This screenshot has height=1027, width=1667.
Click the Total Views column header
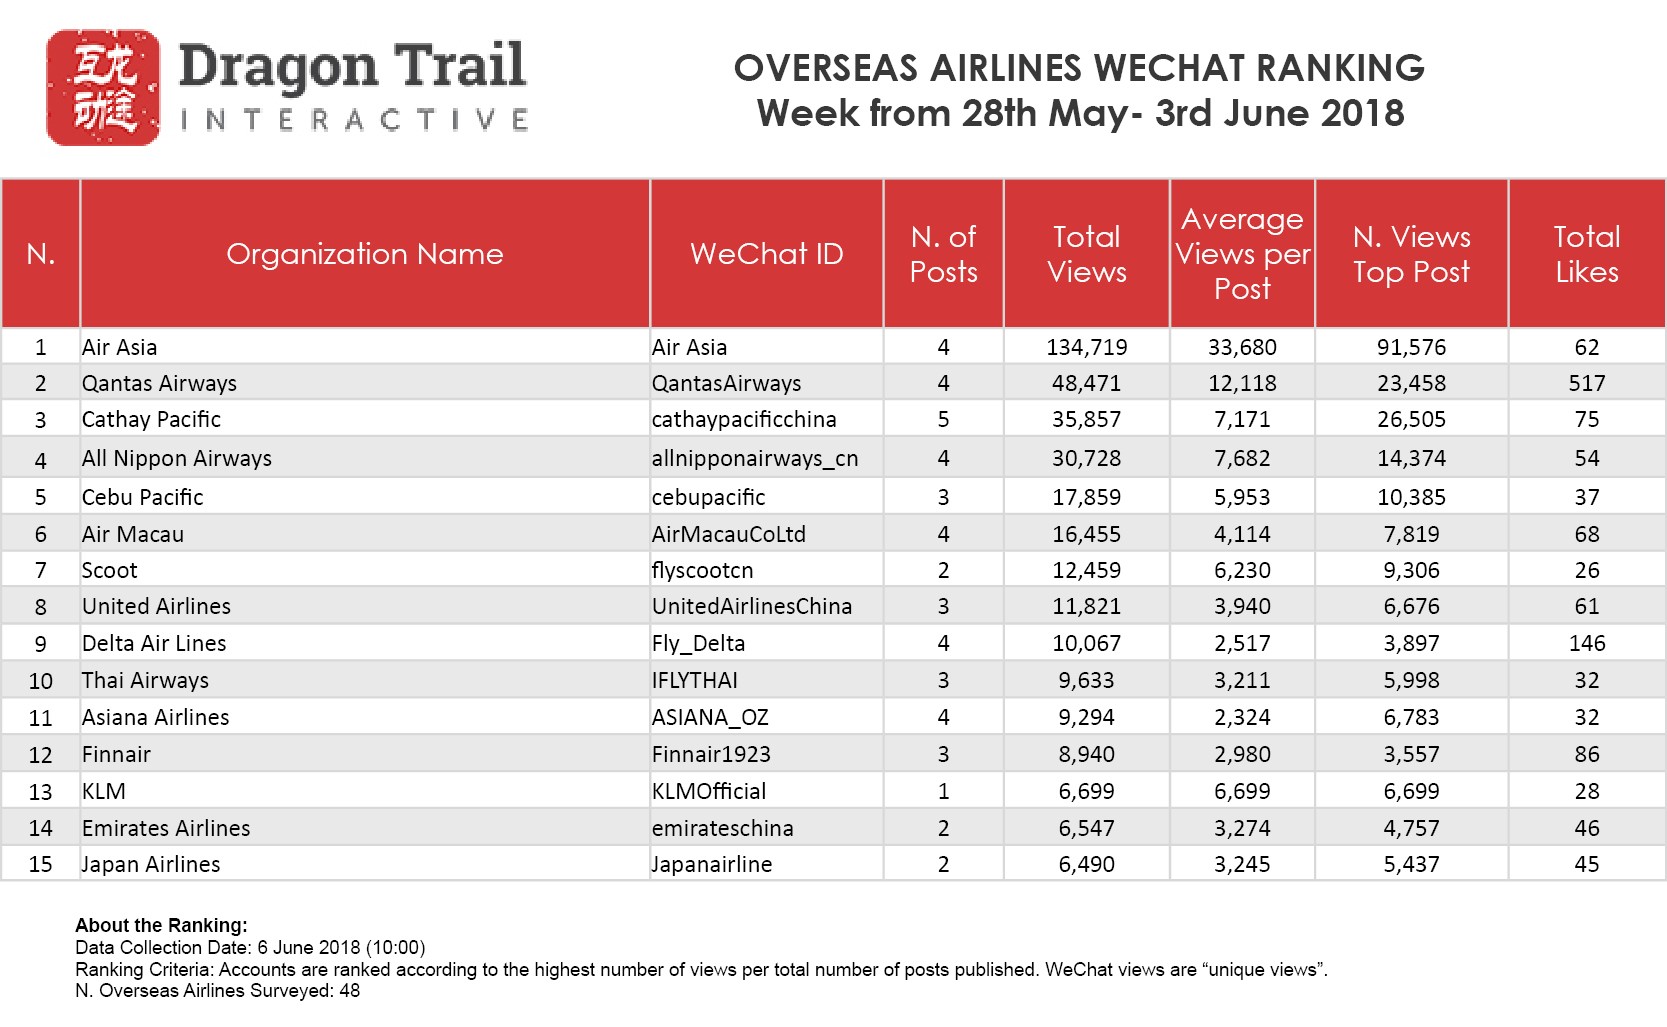click(1086, 254)
